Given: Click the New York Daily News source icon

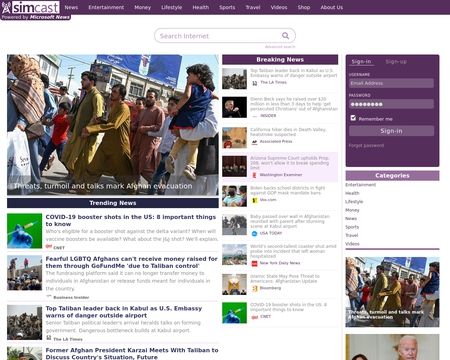Looking at the screenshot, I should (254, 263).
